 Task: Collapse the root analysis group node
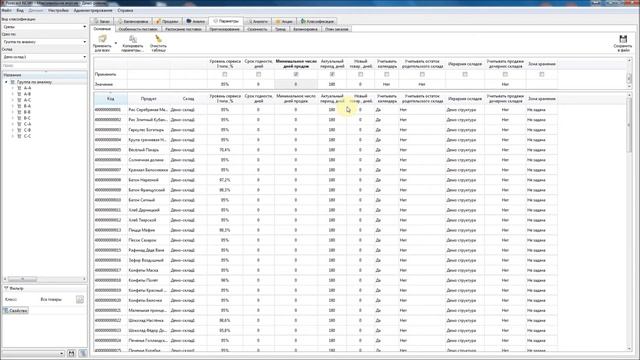coord(7,82)
